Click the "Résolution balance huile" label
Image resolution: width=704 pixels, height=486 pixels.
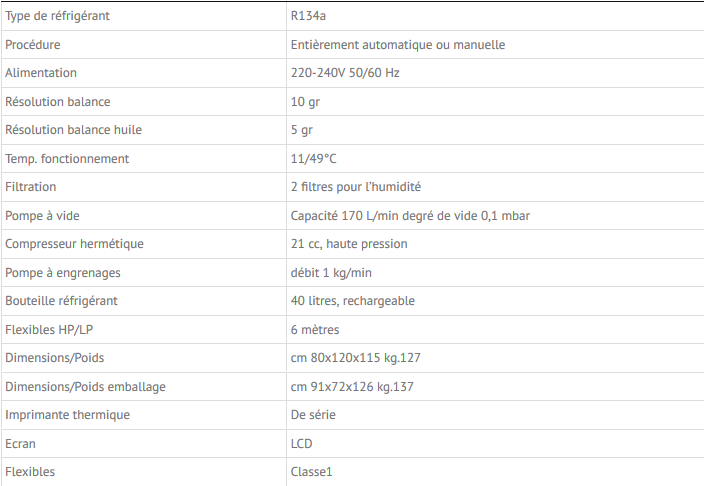[72, 130]
